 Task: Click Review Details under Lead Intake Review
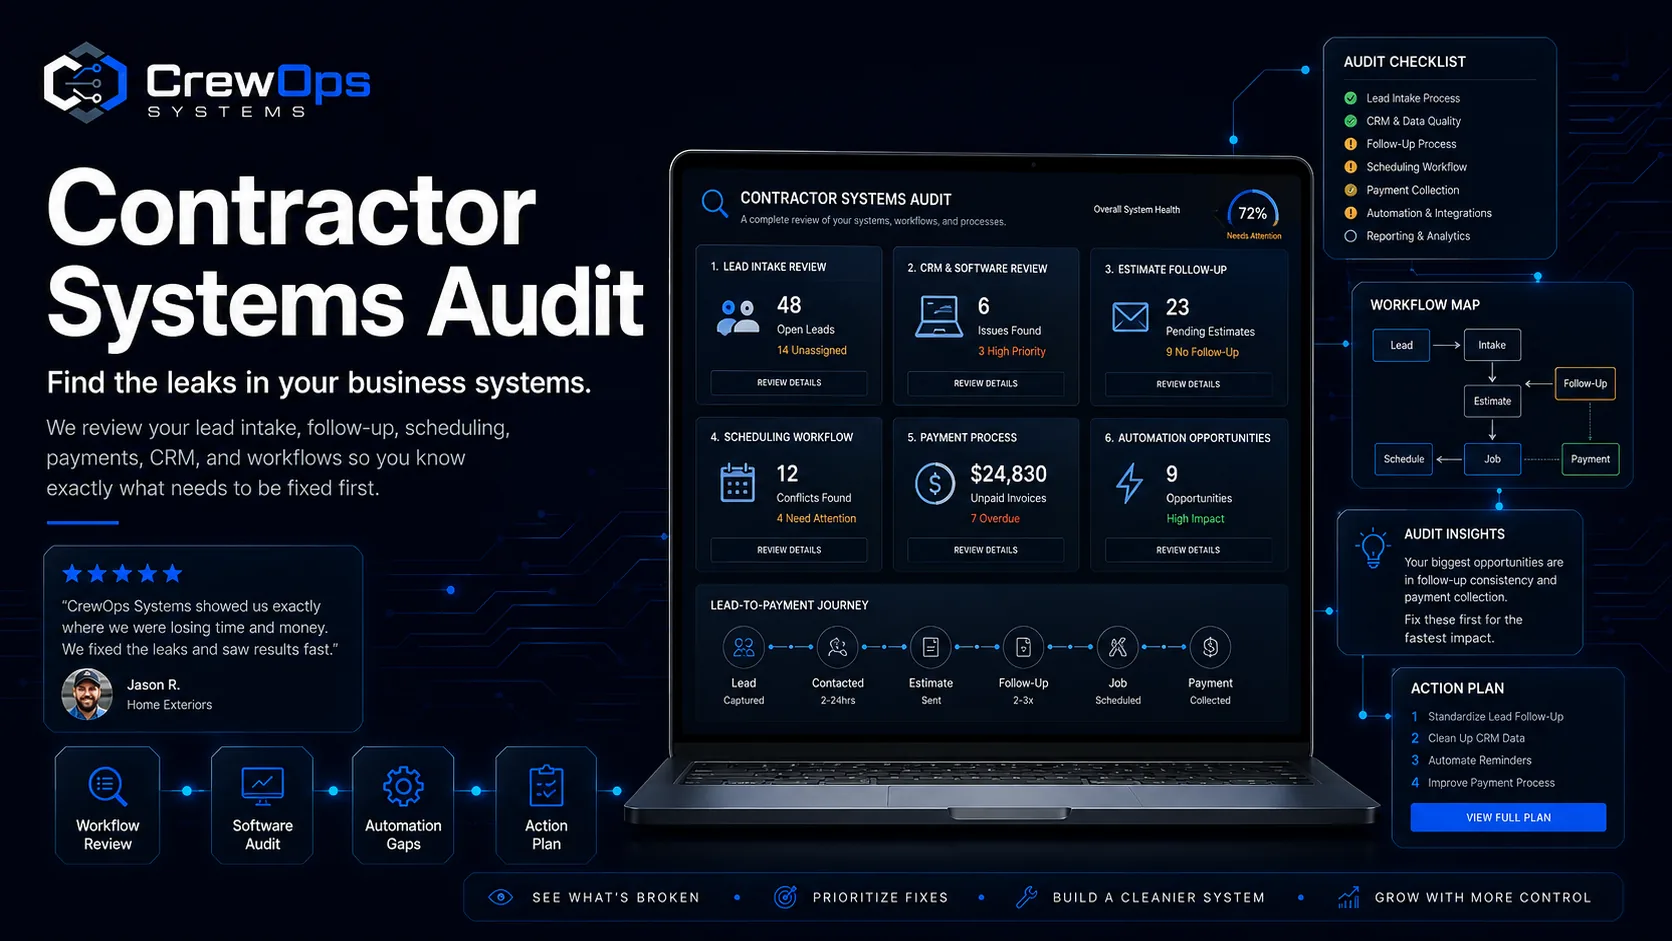click(789, 383)
